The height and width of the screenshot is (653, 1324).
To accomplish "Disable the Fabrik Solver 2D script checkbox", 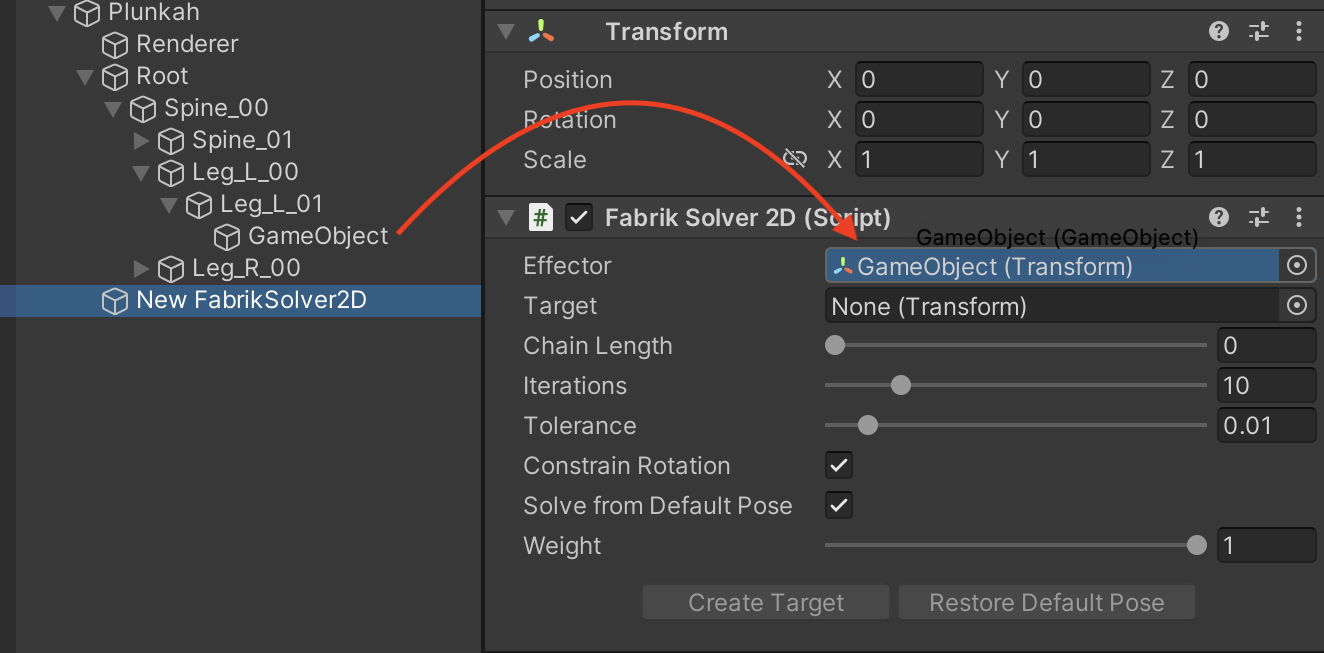I will click(577, 217).
